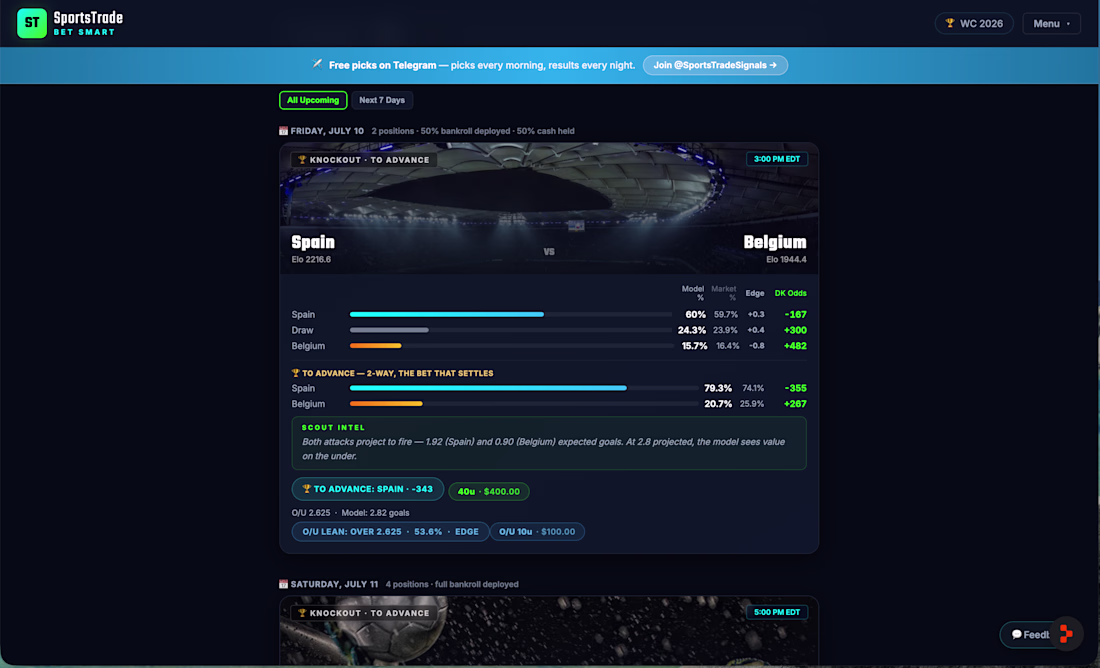The height and width of the screenshot is (668, 1100).
Task: Click the Scout Intel box
Action: pyautogui.click(x=549, y=443)
